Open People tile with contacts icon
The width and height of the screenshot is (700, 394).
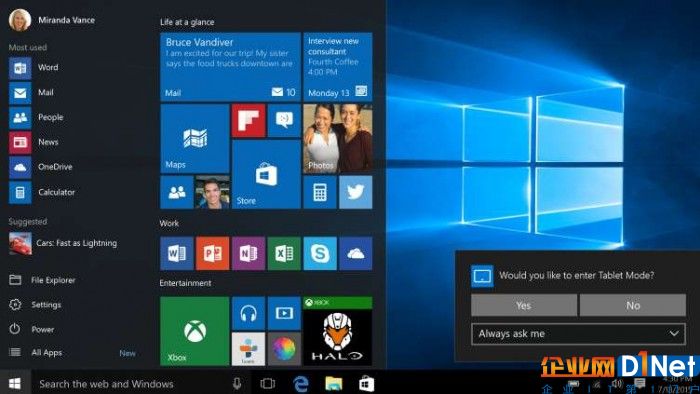[177, 192]
